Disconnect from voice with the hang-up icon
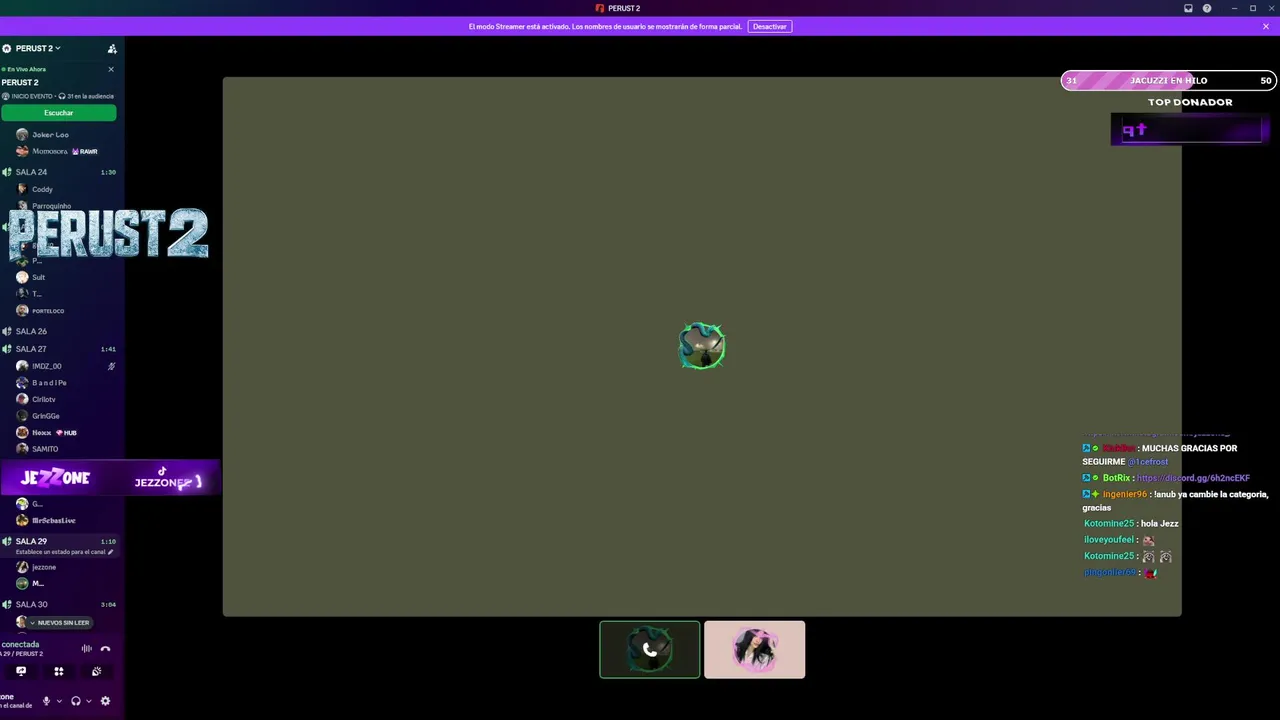Viewport: 1280px width, 720px height. tap(105, 649)
